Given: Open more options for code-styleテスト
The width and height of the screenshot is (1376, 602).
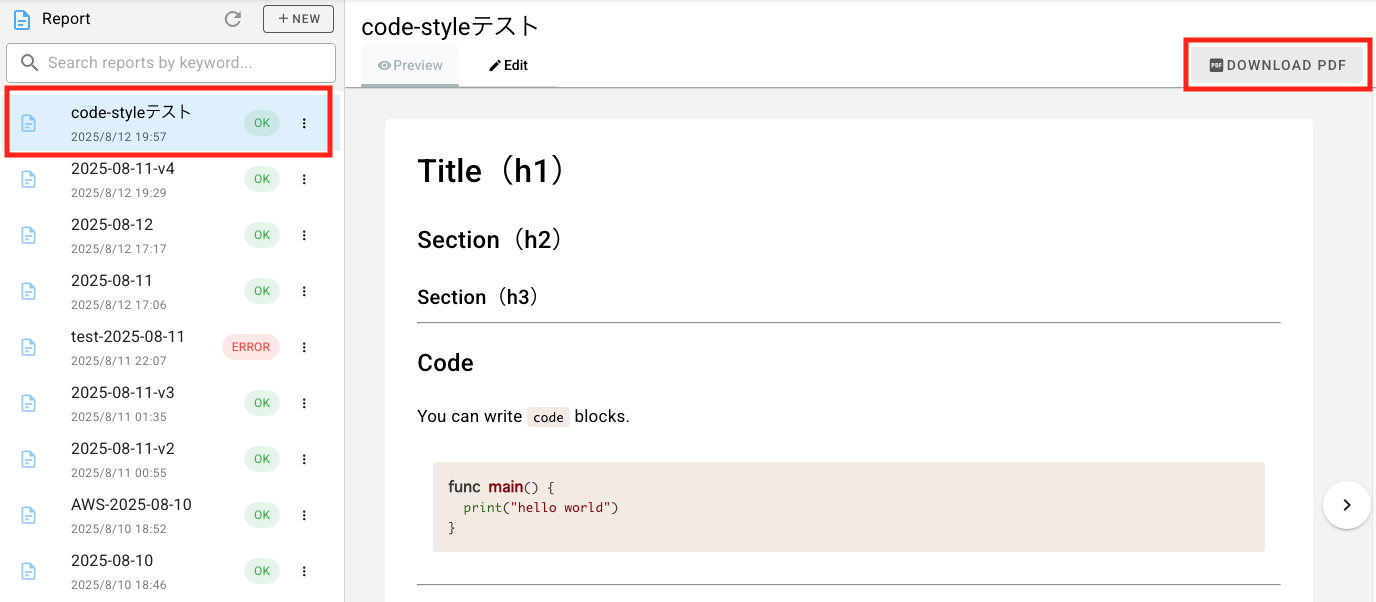Looking at the screenshot, I should (x=305, y=124).
